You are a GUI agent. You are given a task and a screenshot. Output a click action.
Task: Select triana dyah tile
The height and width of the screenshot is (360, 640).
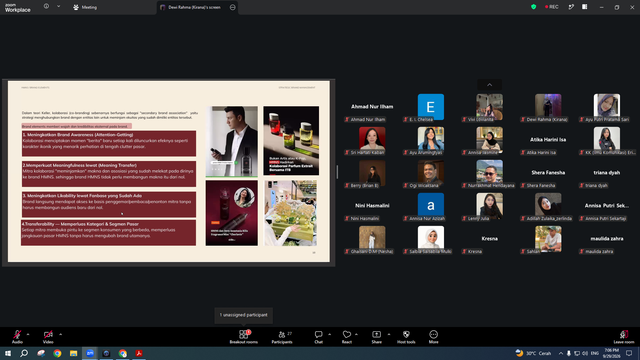(x=607, y=173)
